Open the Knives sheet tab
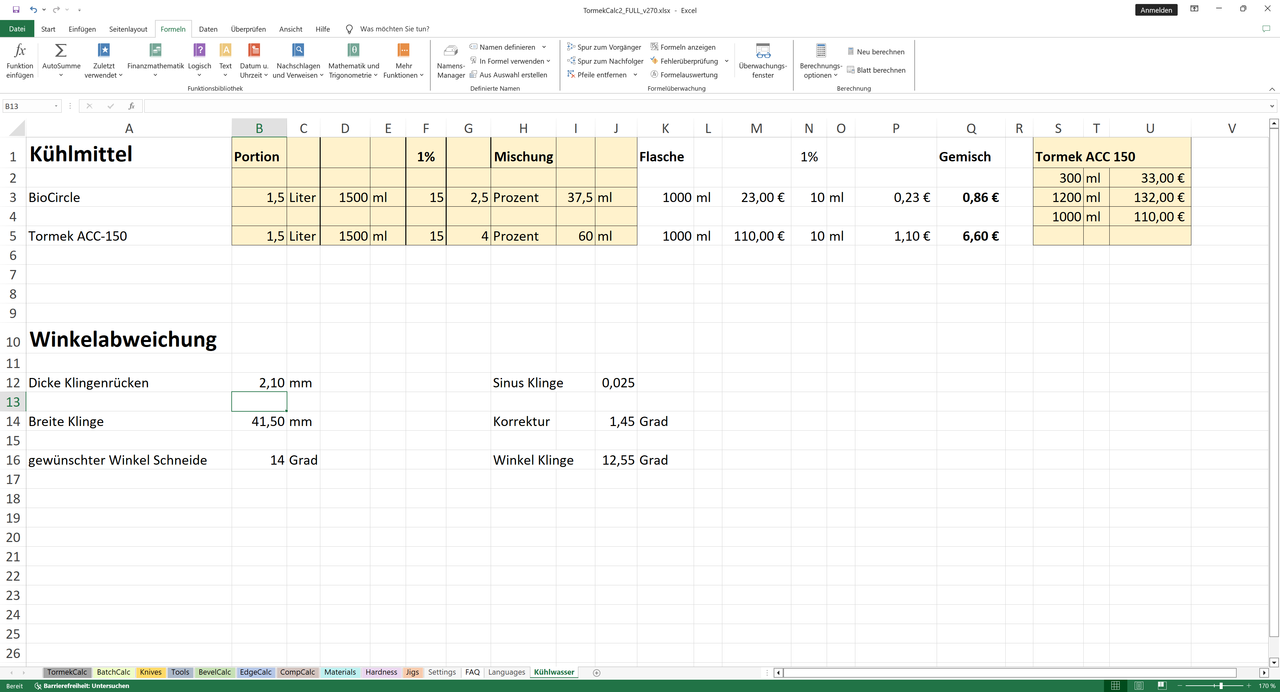 [x=151, y=672]
